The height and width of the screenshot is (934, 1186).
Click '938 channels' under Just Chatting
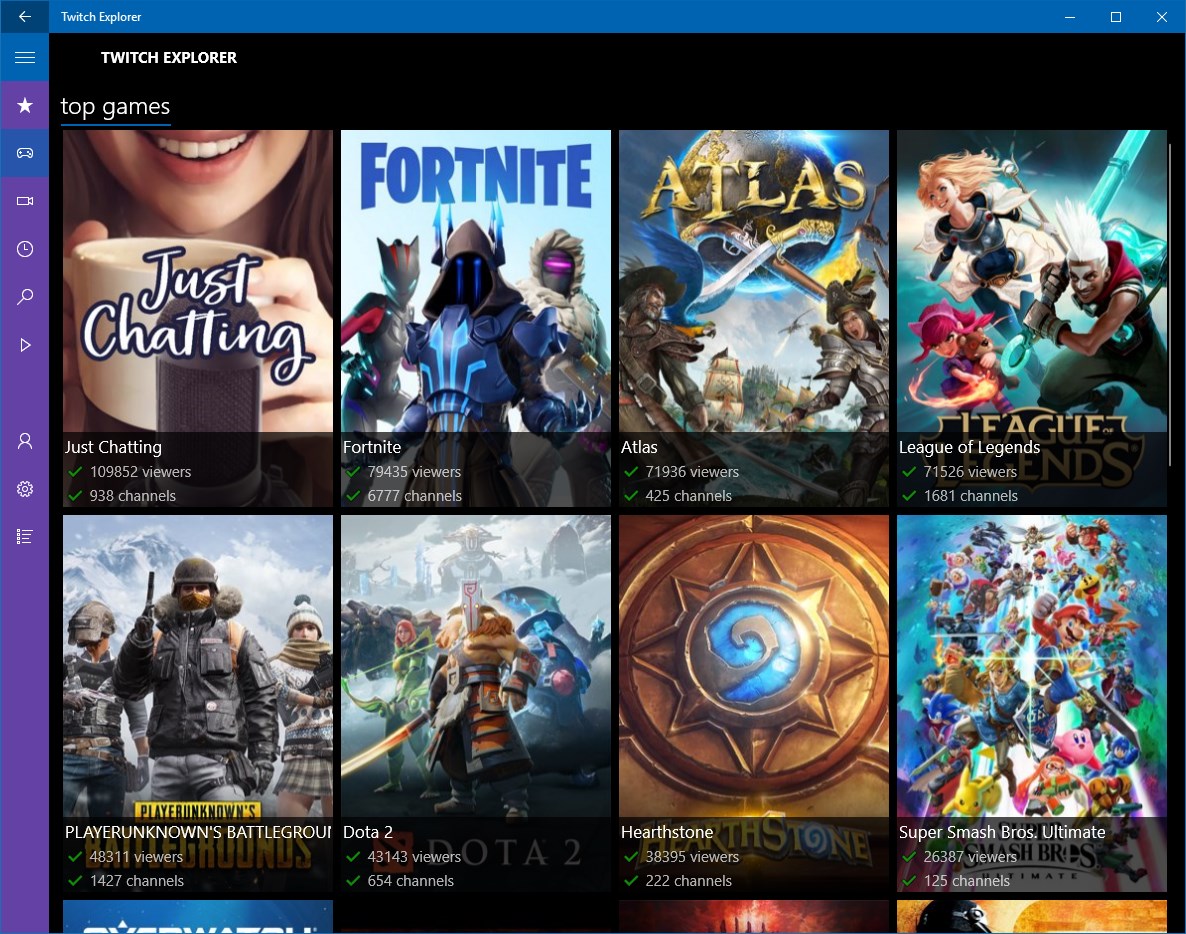click(x=132, y=496)
